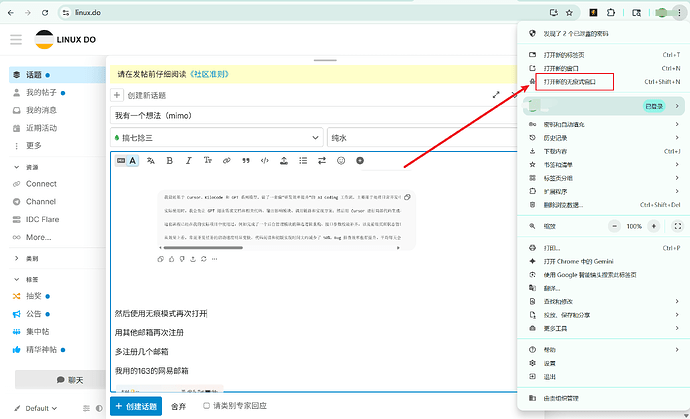Collapse the 资源 sidebar section
This screenshot has height=419, width=690.
[26, 167]
